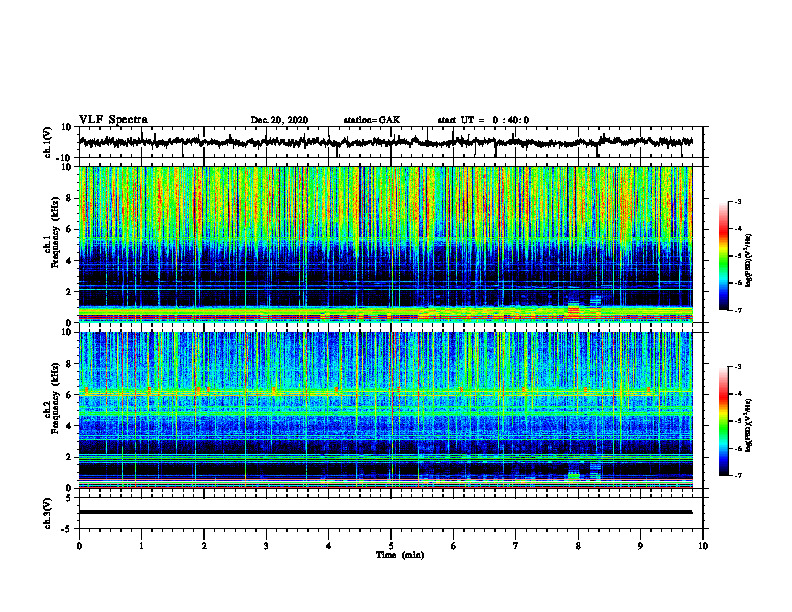Click time-axis tick label "1"
792x612 pixels.
pos(142,546)
